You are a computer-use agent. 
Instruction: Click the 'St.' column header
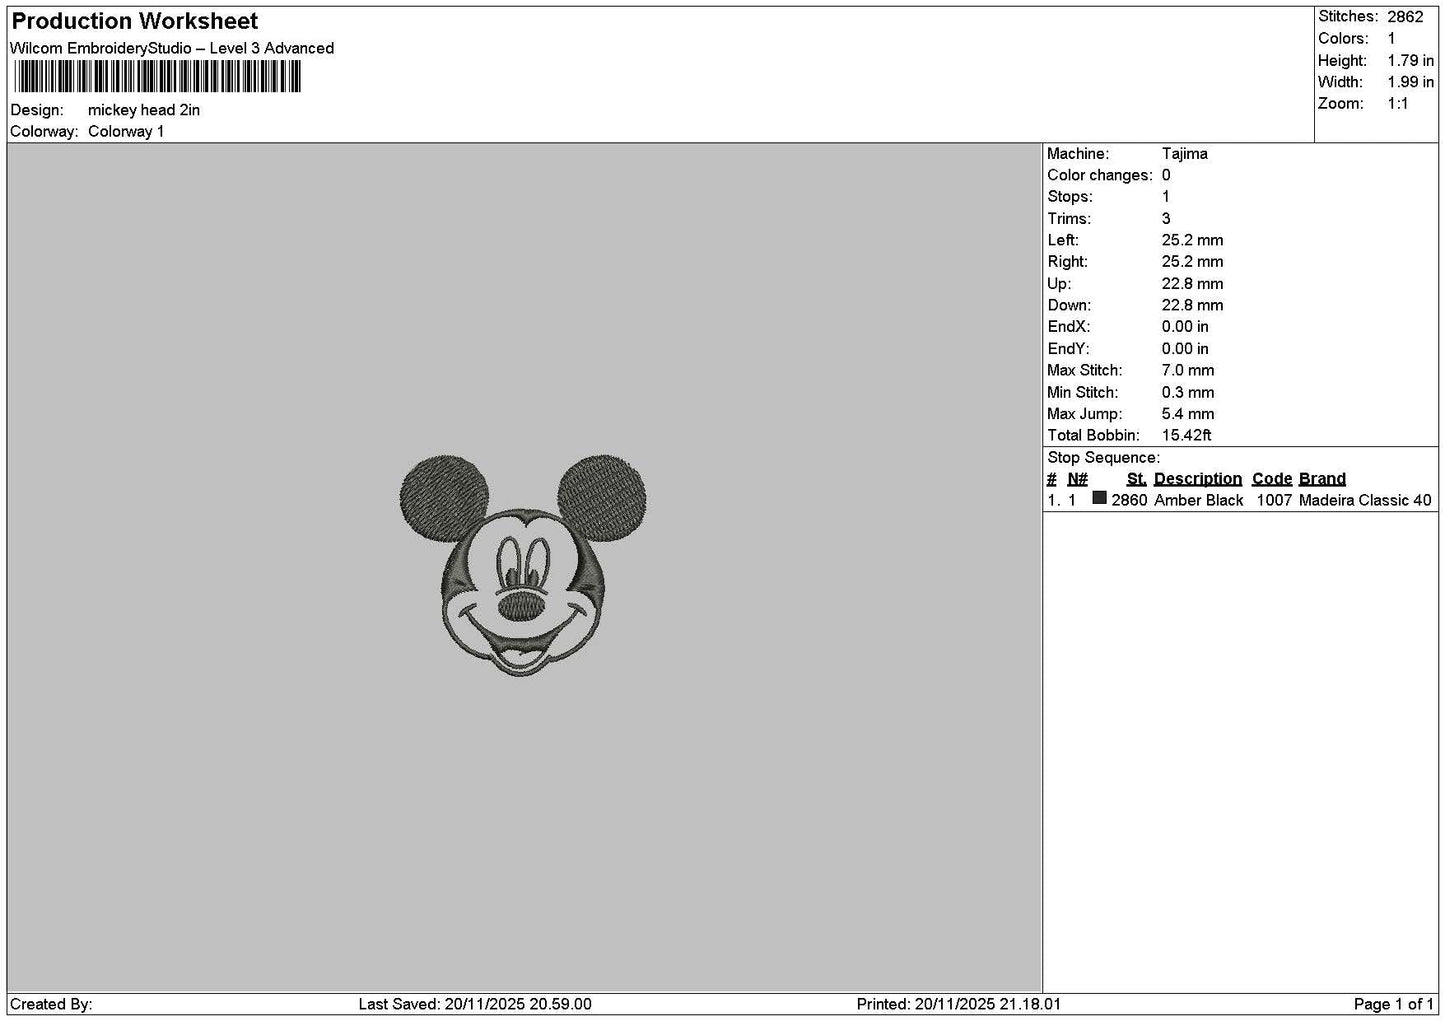click(x=1136, y=479)
